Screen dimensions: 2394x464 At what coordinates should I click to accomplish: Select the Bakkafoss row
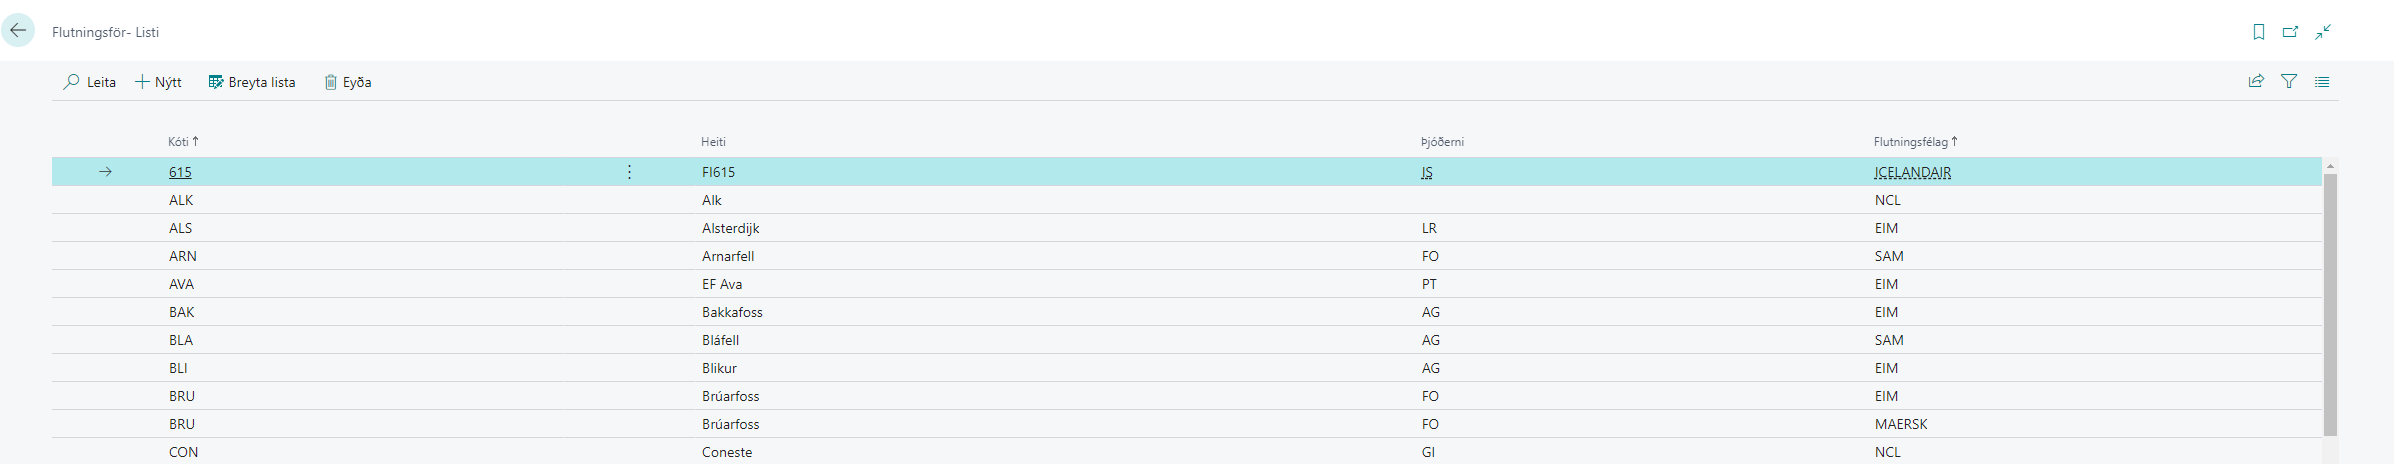coord(732,312)
